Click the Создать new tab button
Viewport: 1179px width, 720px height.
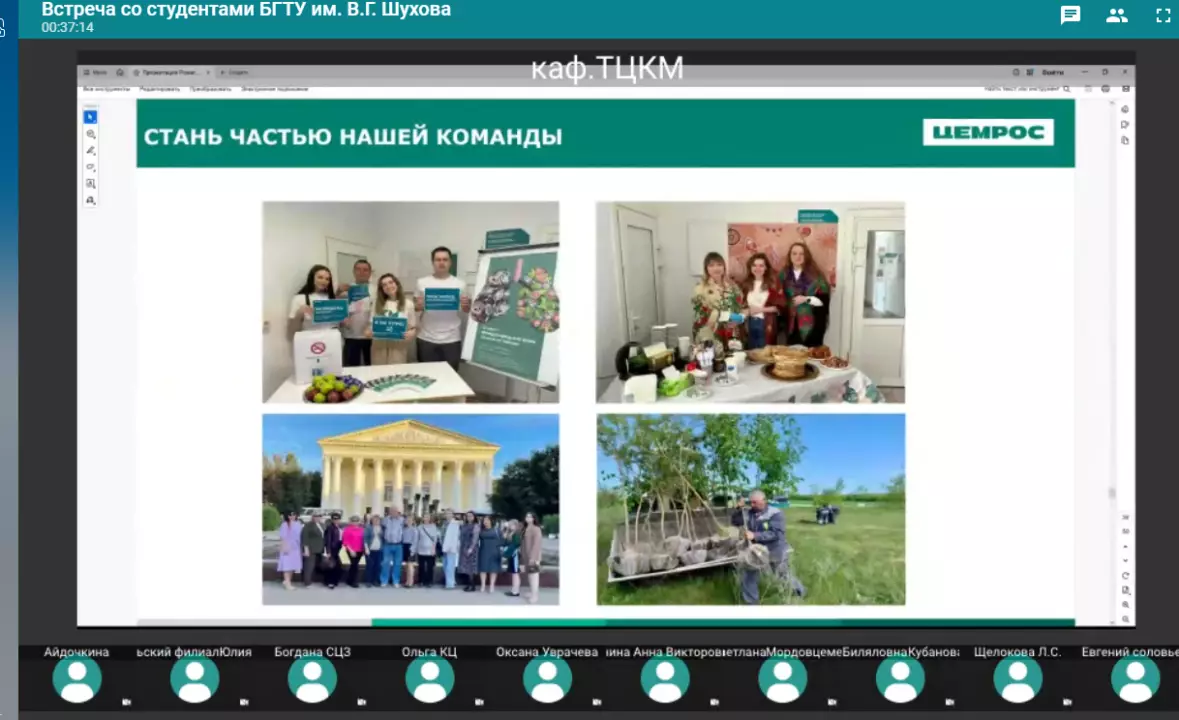(237, 73)
